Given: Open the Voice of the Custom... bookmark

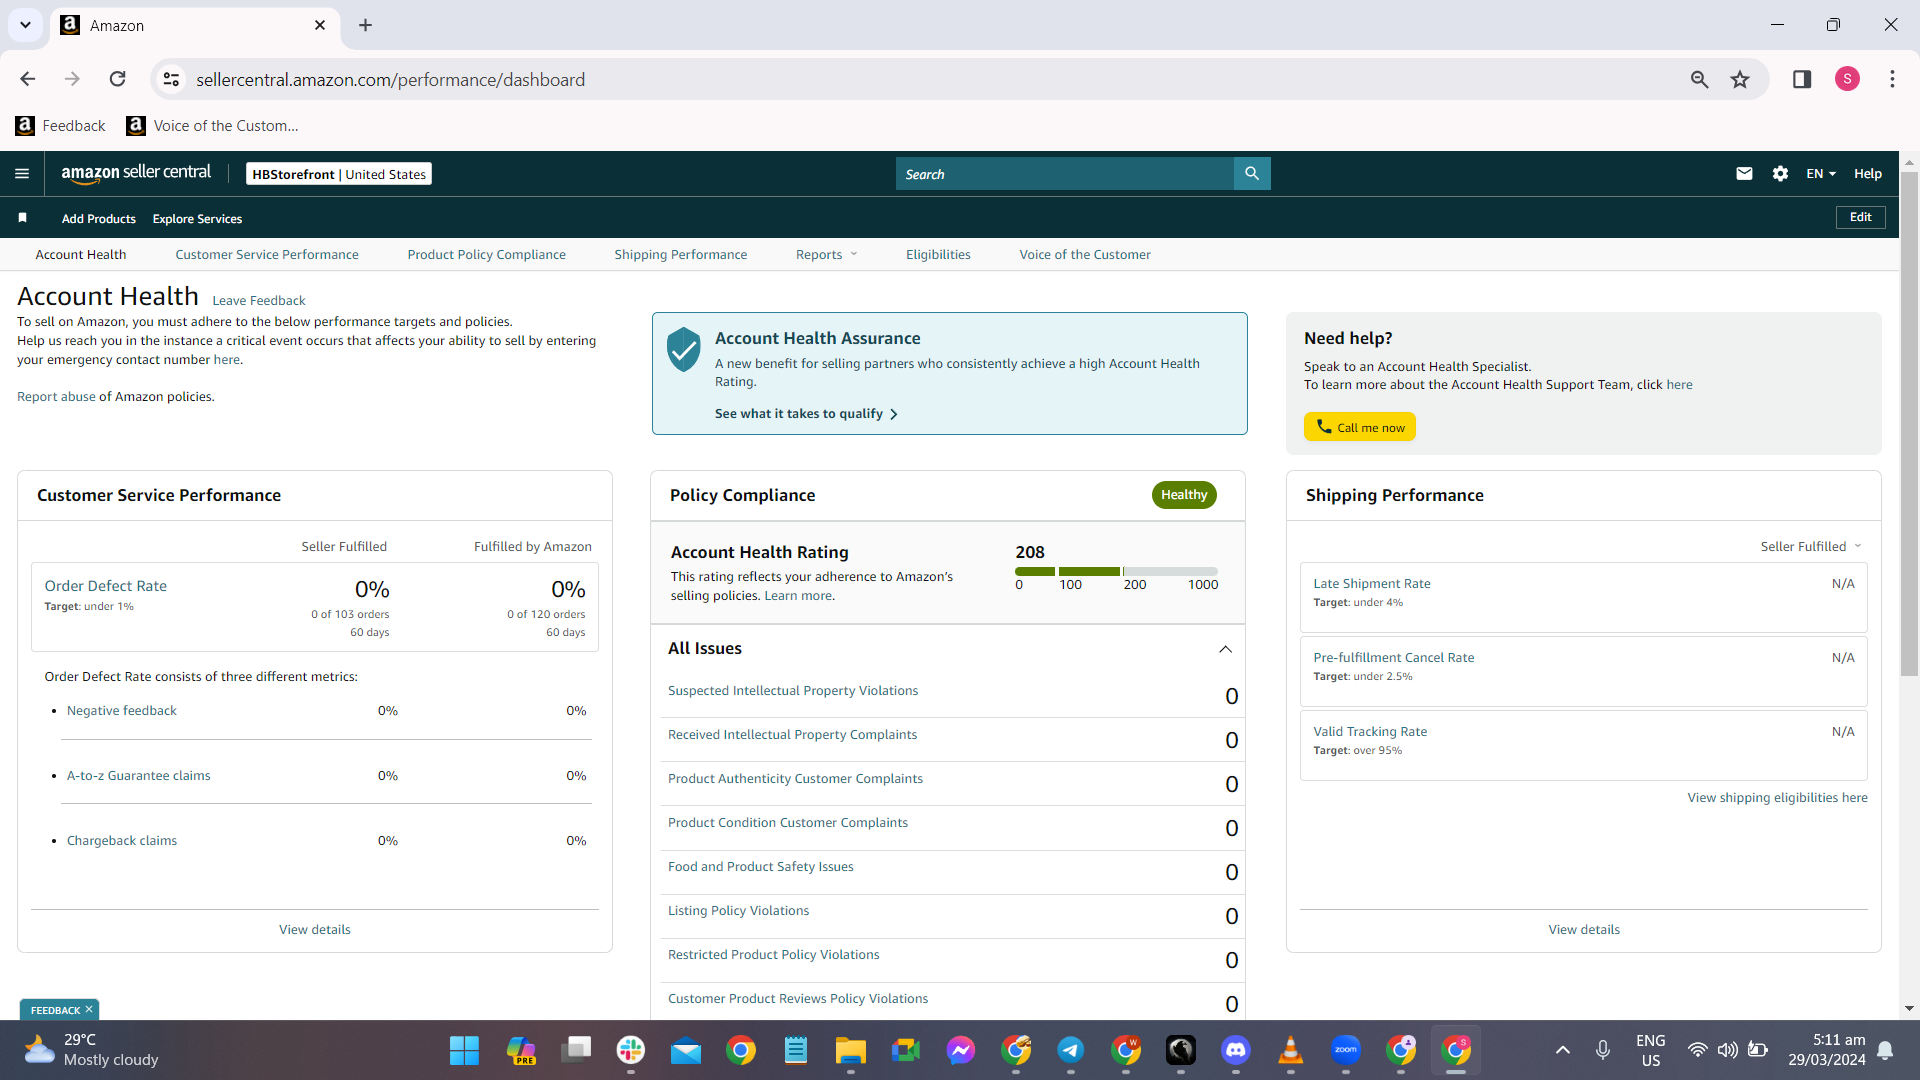Looking at the screenshot, I should (213, 126).
